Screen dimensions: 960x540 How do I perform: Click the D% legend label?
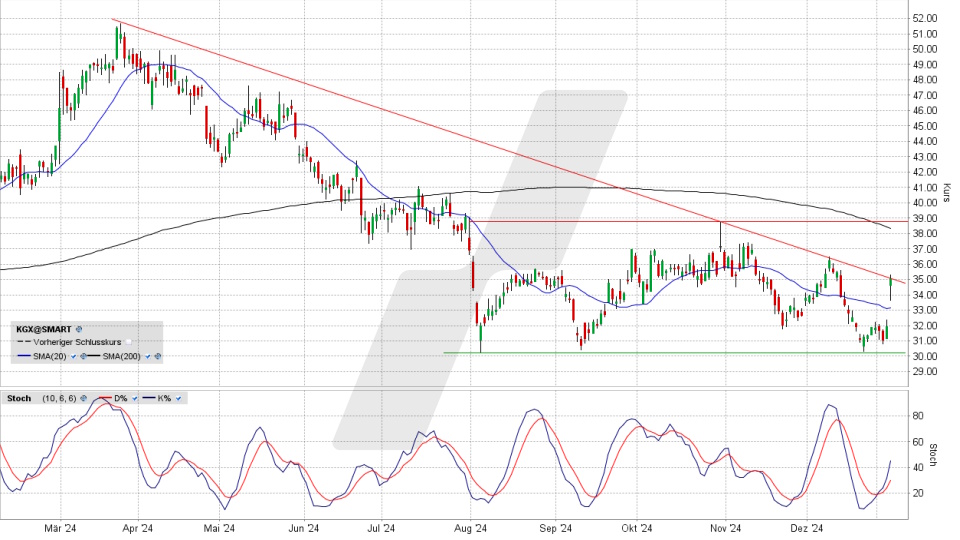[121, 398]
